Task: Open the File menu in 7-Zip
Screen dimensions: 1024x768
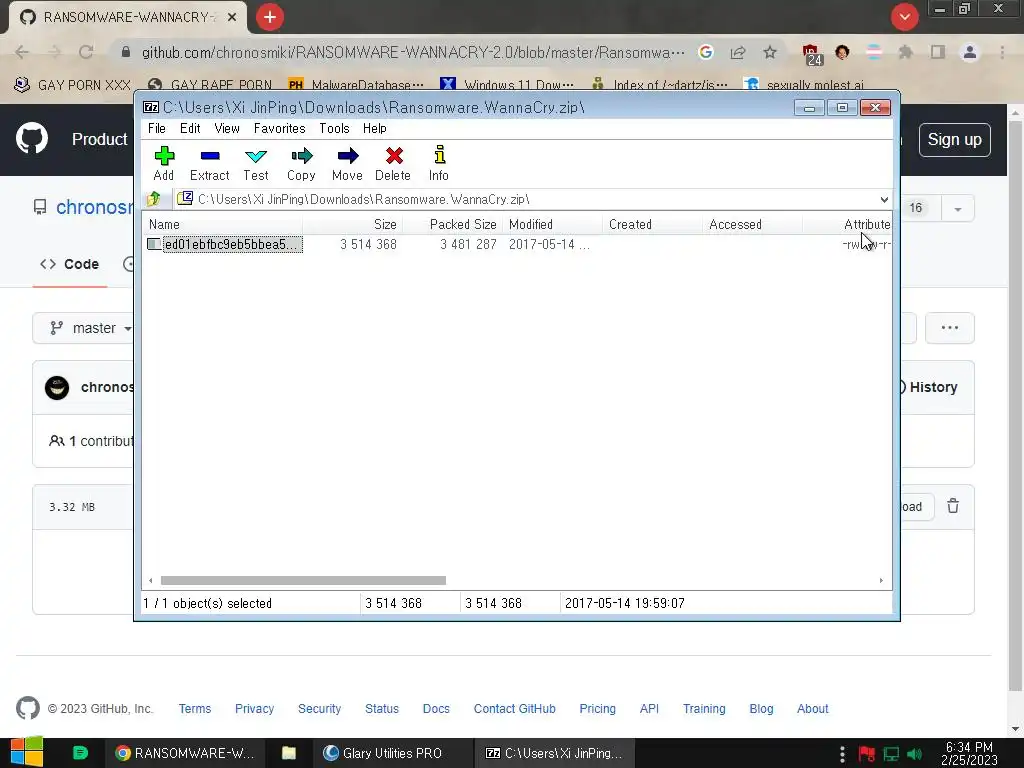Action: (x=157, y=128)
